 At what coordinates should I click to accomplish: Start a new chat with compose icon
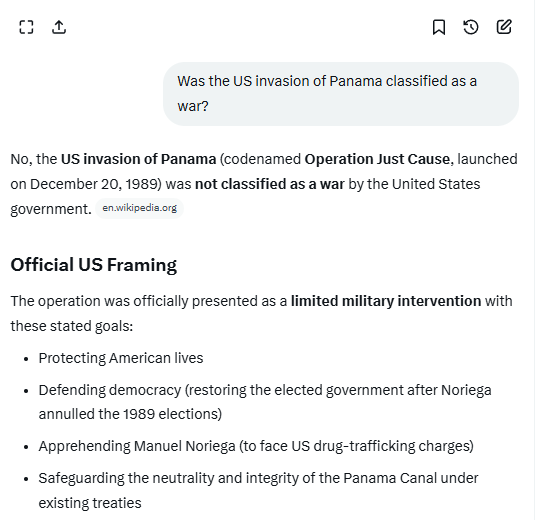504,27
